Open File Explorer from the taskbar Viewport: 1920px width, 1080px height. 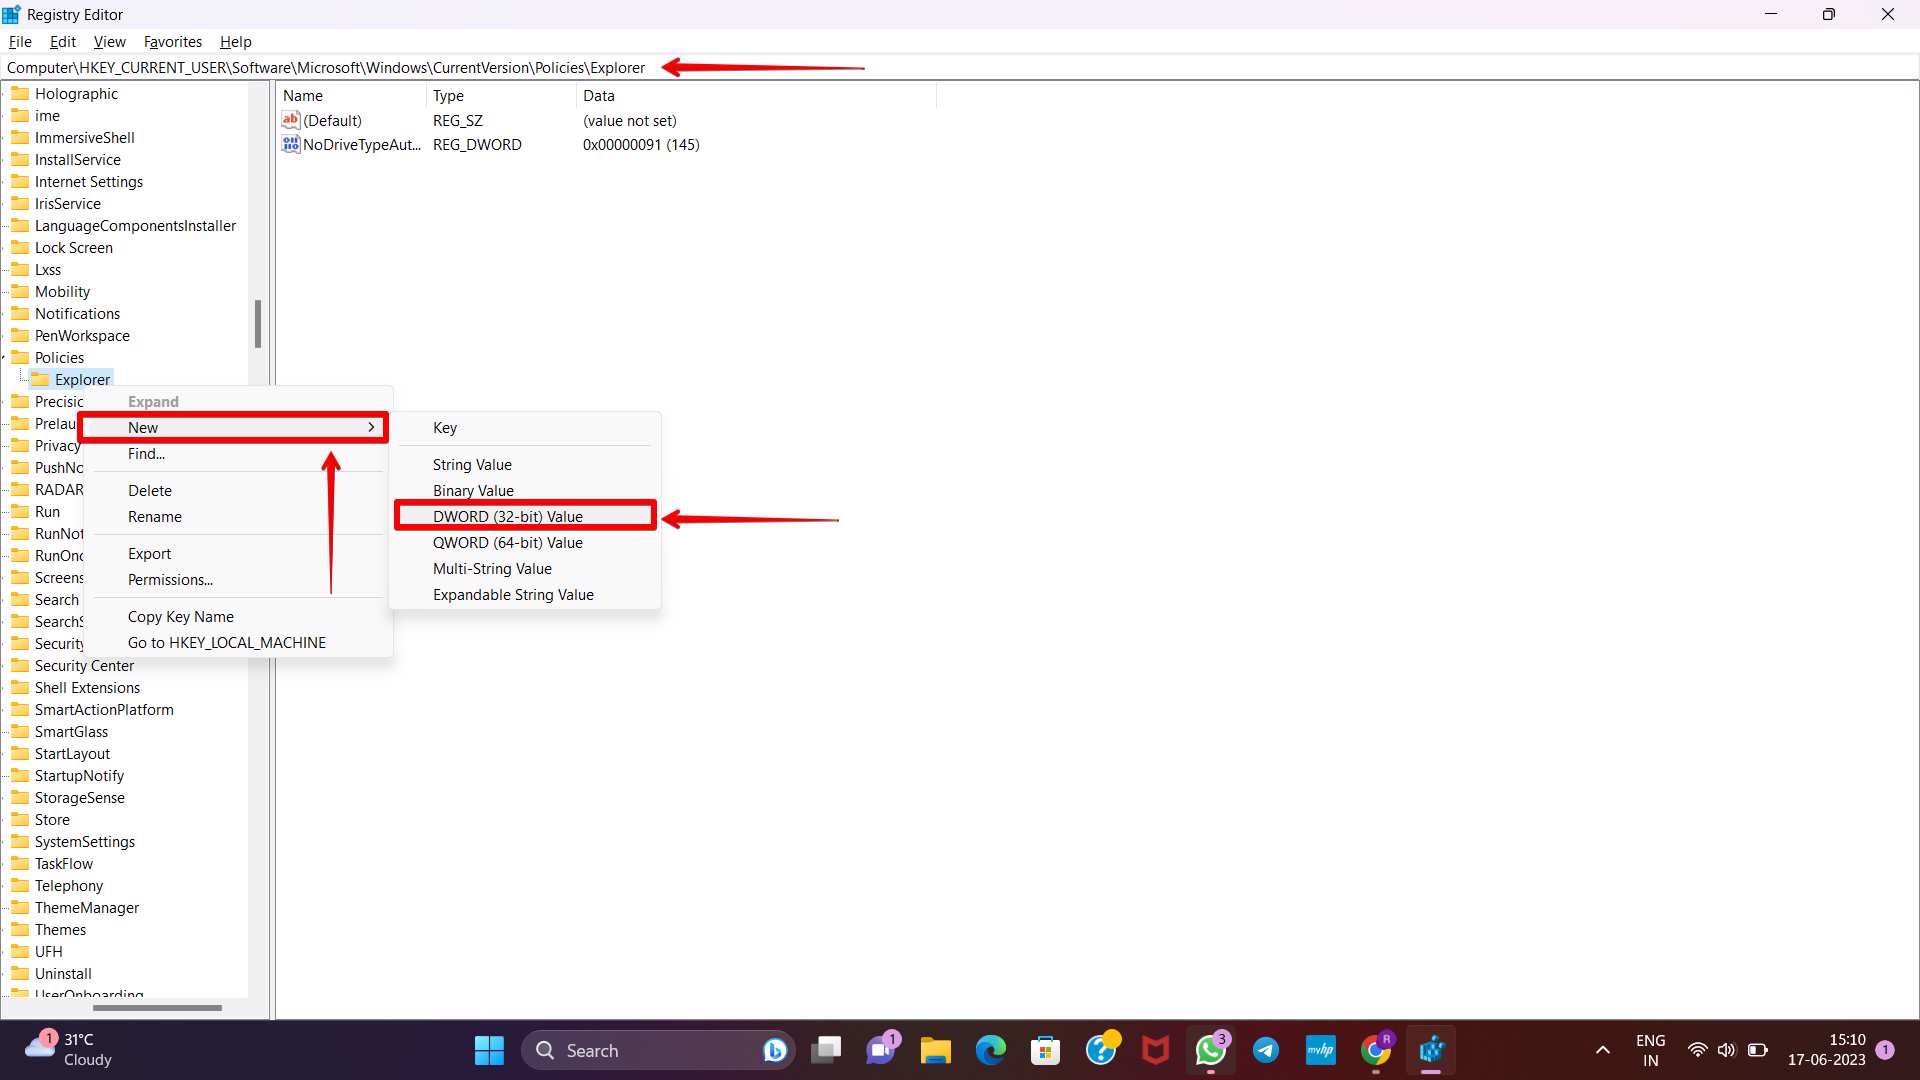(x=935, y=1050)
